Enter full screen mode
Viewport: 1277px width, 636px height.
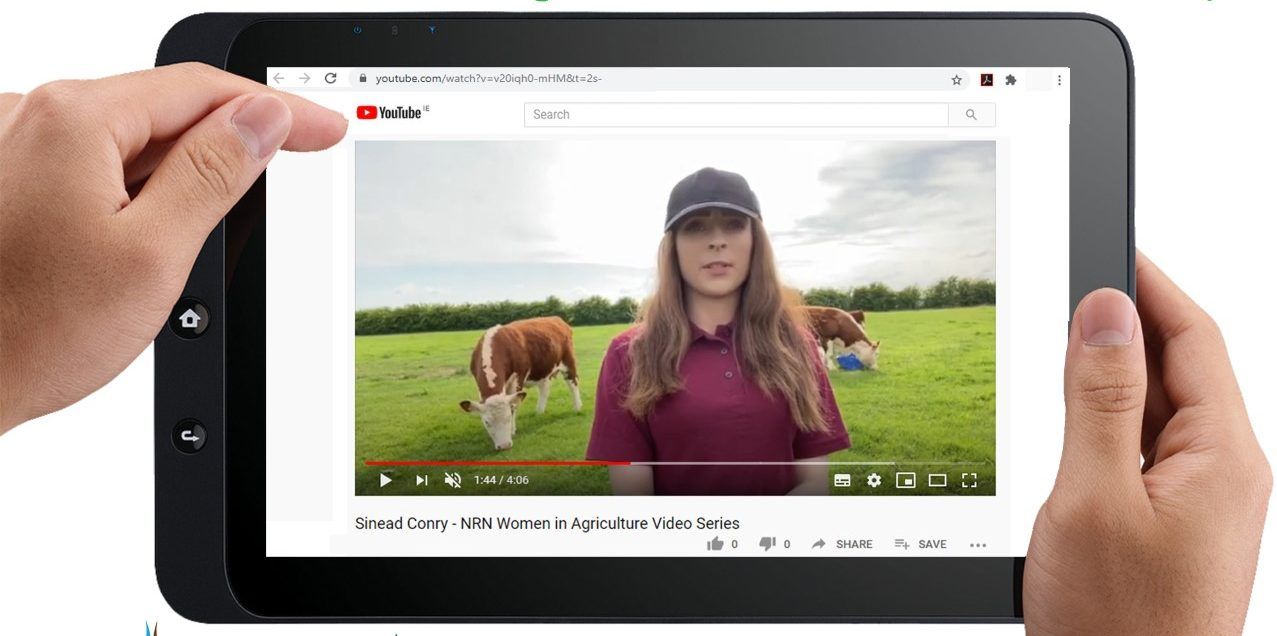969,480
